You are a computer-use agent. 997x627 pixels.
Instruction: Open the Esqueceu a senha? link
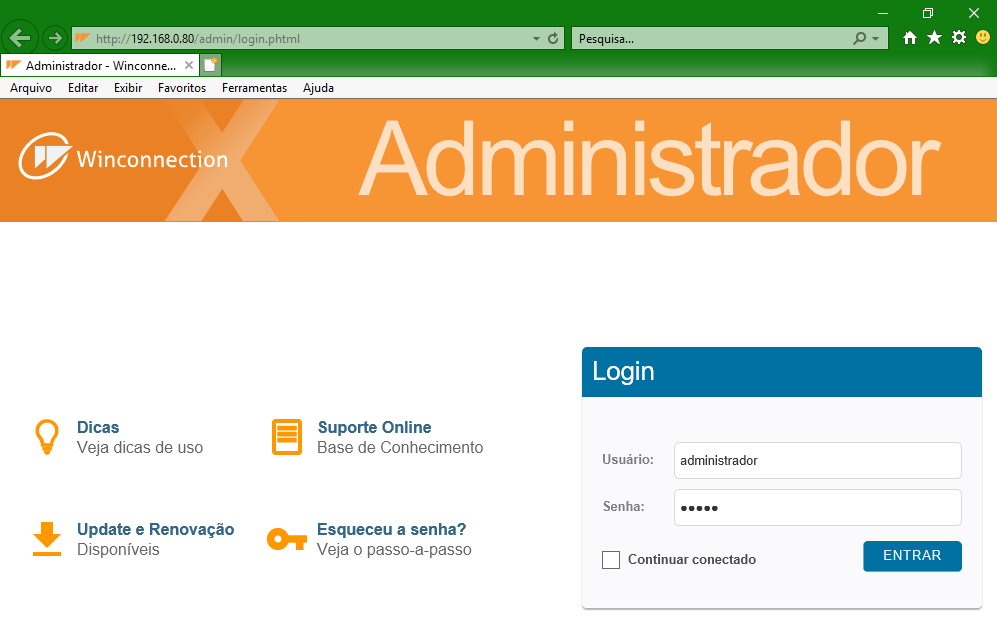[392, 529]
